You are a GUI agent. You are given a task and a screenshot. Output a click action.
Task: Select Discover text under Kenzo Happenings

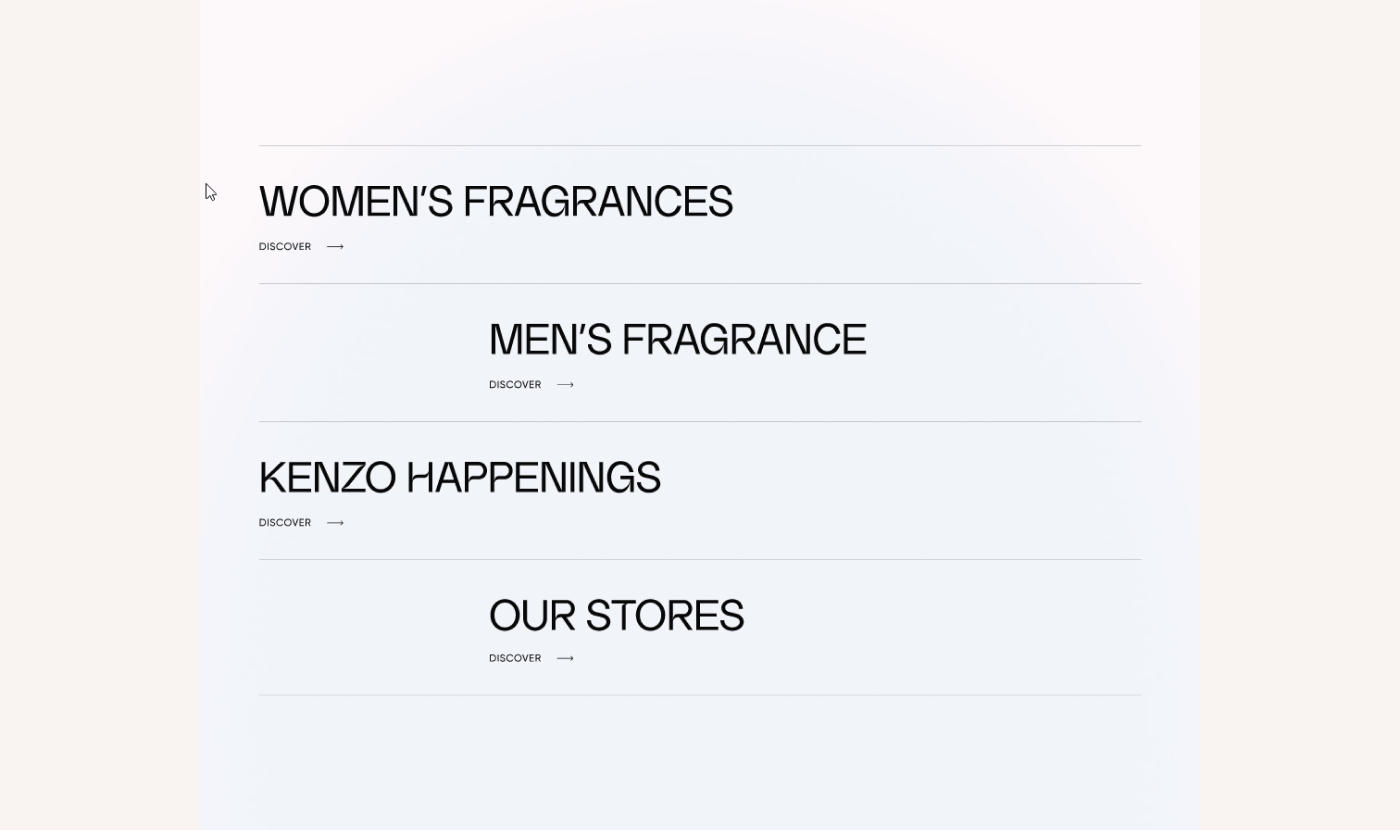(x=285, y=523)
